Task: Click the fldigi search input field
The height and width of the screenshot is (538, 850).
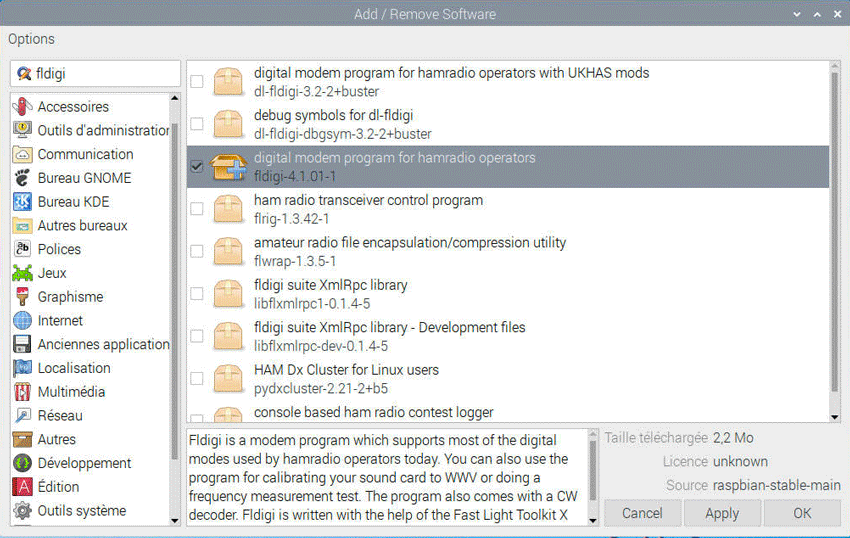Action: [95, 74]
